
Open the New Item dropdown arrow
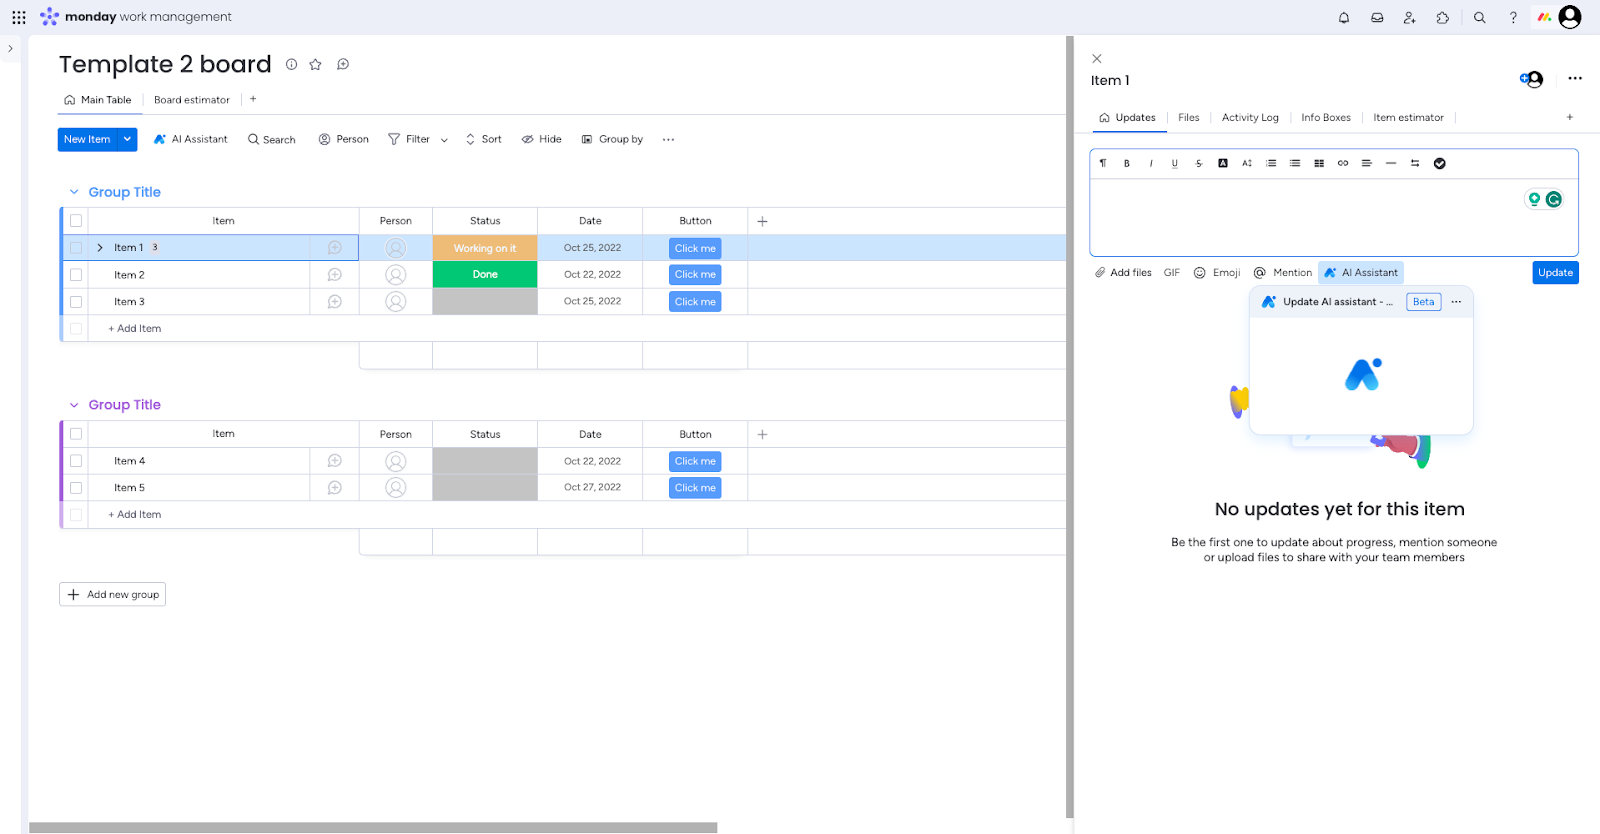[x=128, y=140]
